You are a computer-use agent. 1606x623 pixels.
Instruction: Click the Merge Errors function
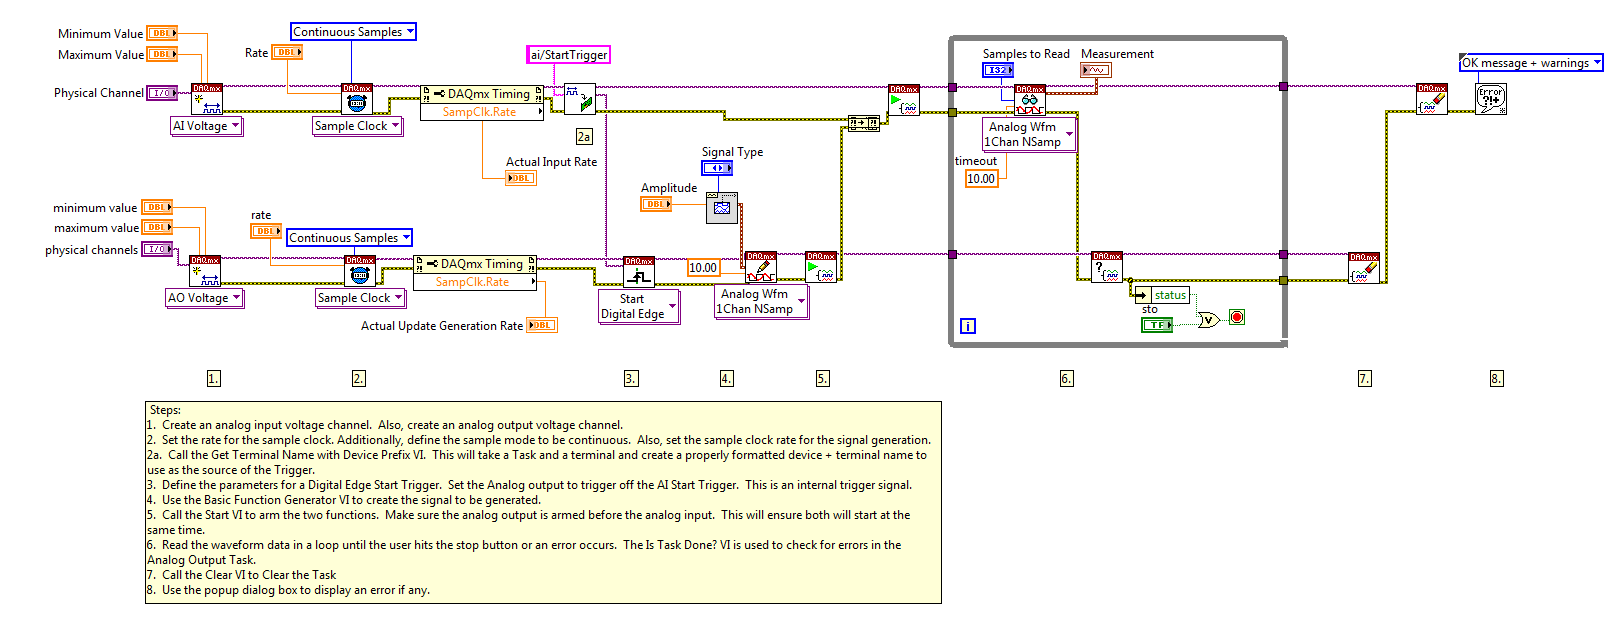(x=863, y=123)
